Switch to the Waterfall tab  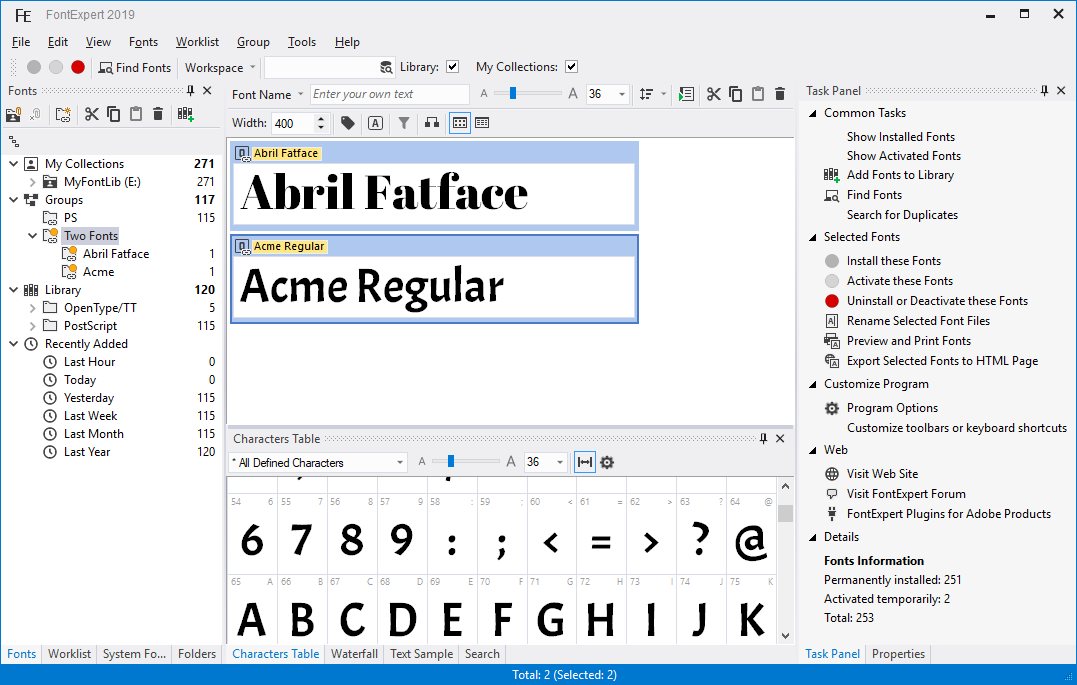pyautogui.click(x=354, y=654)
